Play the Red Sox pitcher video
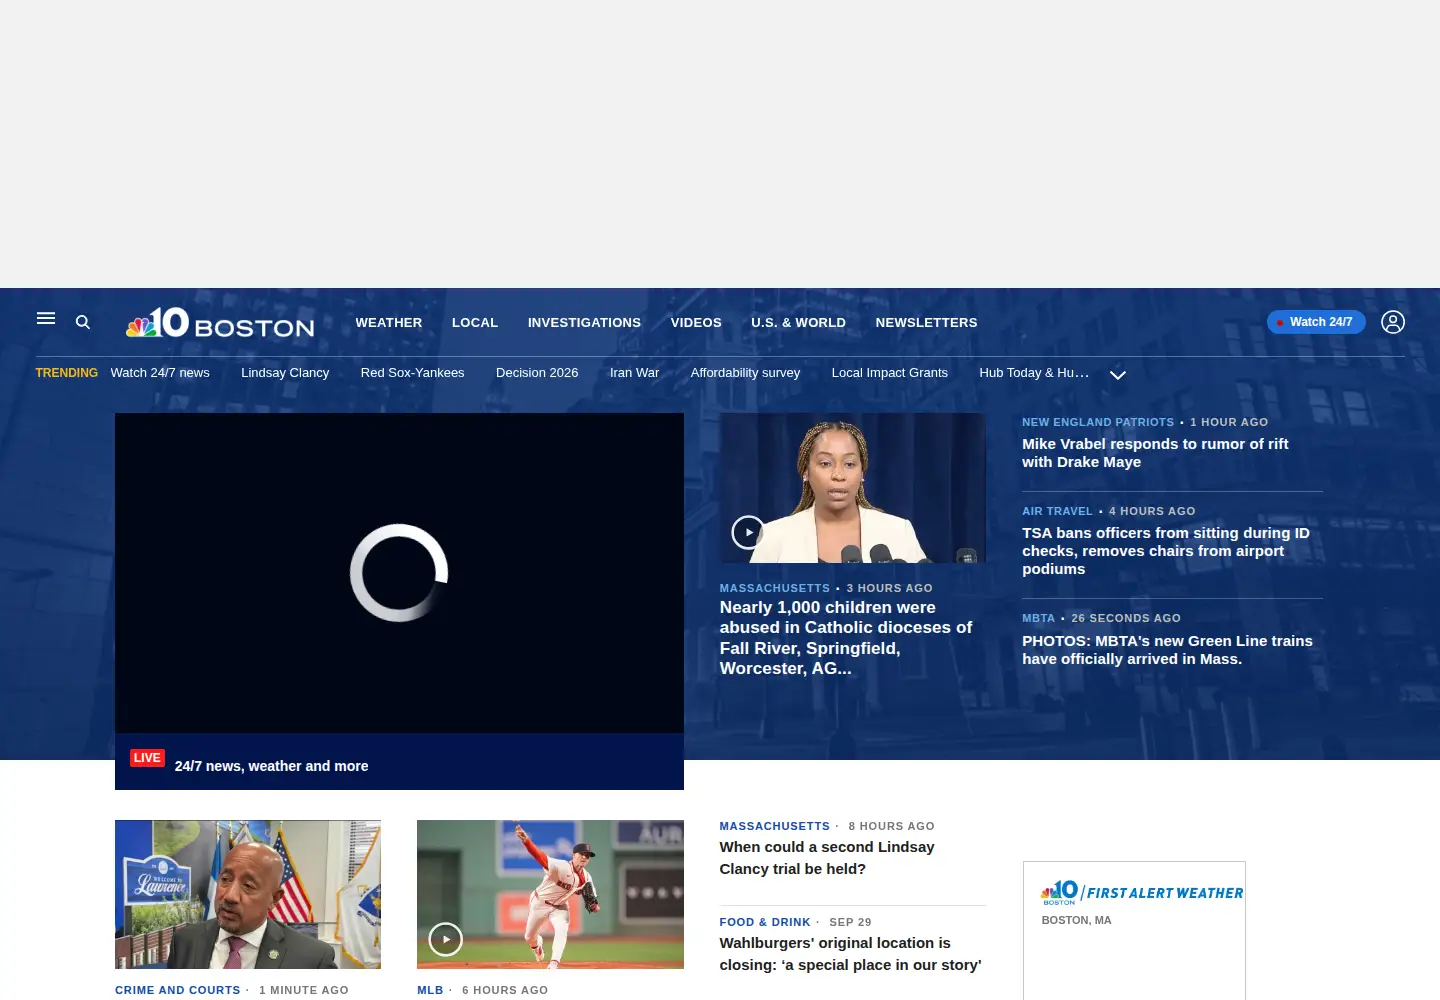Screen dimensions: 1440x1000 (x=446, y=939)
